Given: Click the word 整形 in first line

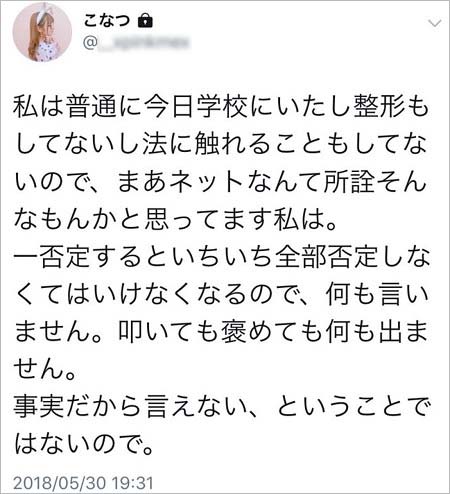Looking at the screenshot, I should (379, 106).
